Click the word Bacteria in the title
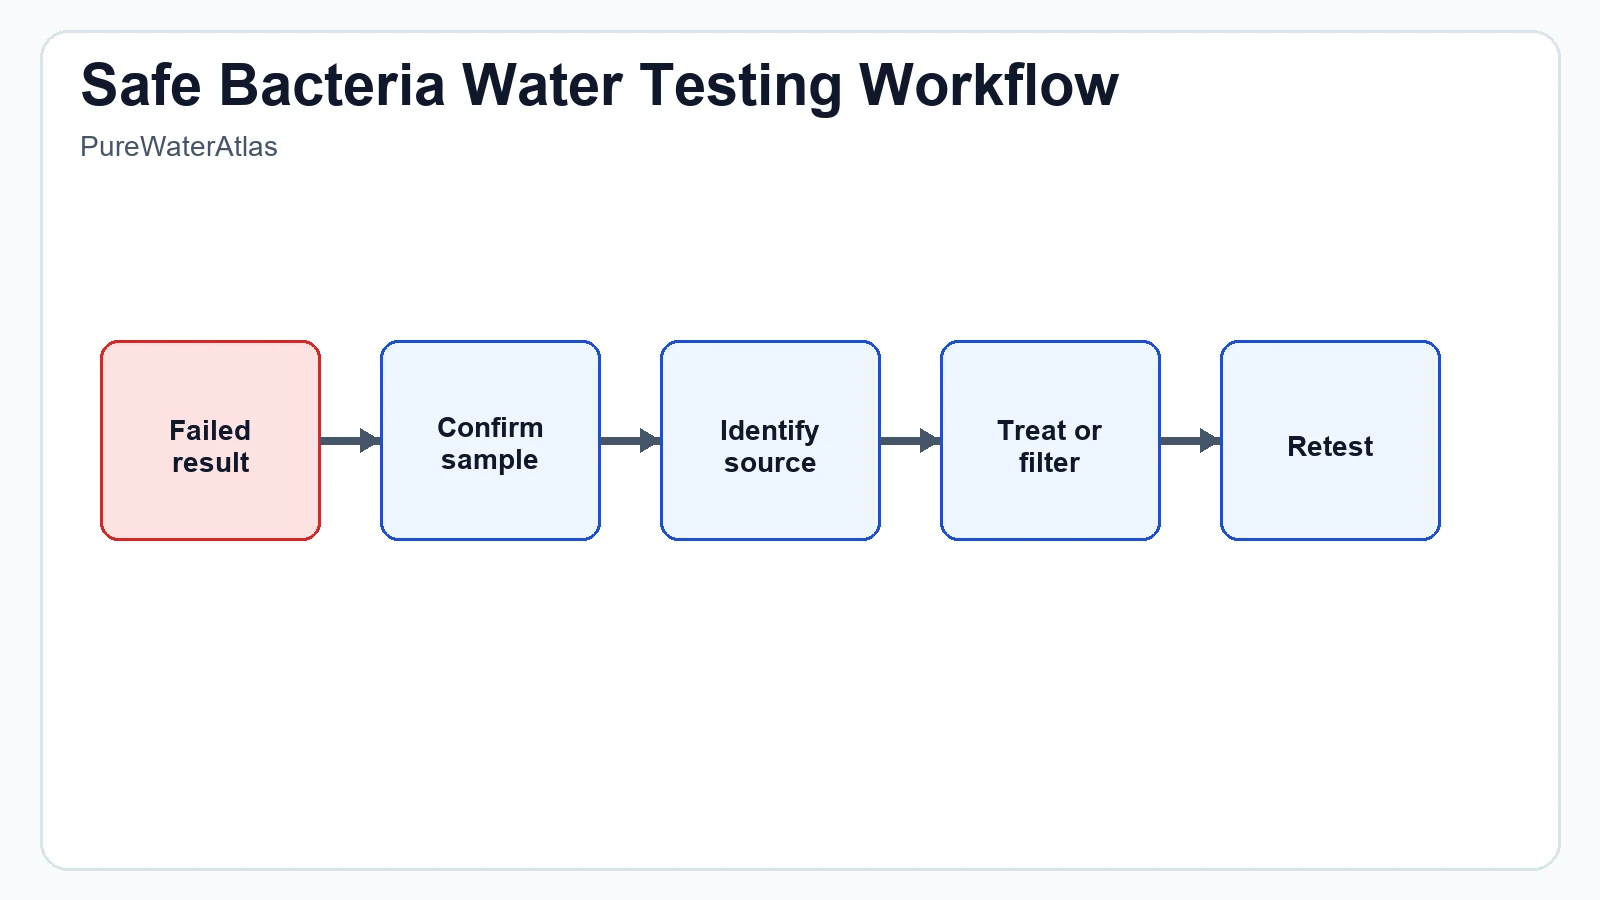Screen dimensions: 1600x900 331,85
